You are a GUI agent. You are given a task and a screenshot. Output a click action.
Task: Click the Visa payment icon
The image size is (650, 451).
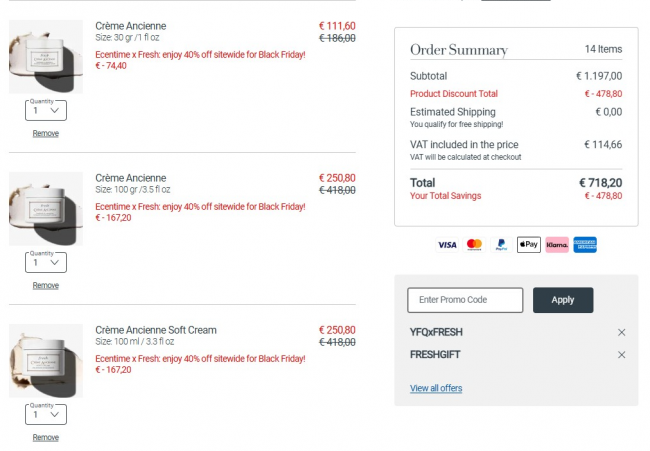(447, 244)
